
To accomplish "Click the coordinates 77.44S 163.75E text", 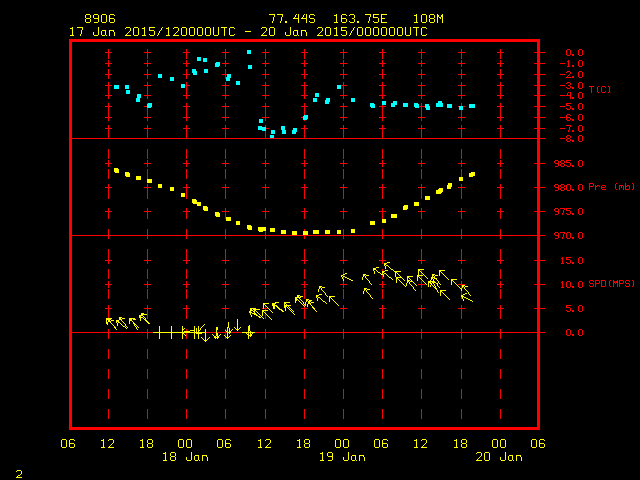I will tap(328, 19).
